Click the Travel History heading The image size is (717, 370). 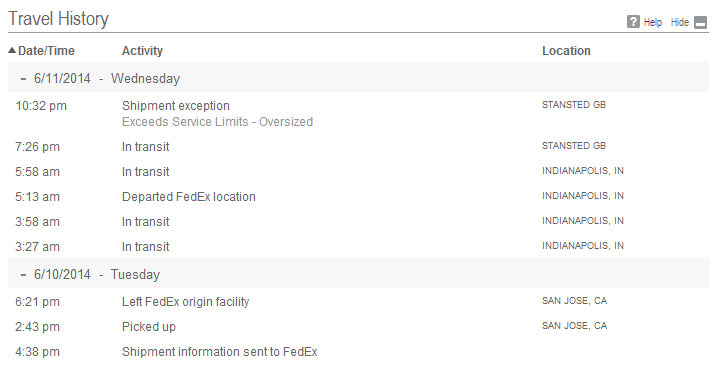(59, 19)
